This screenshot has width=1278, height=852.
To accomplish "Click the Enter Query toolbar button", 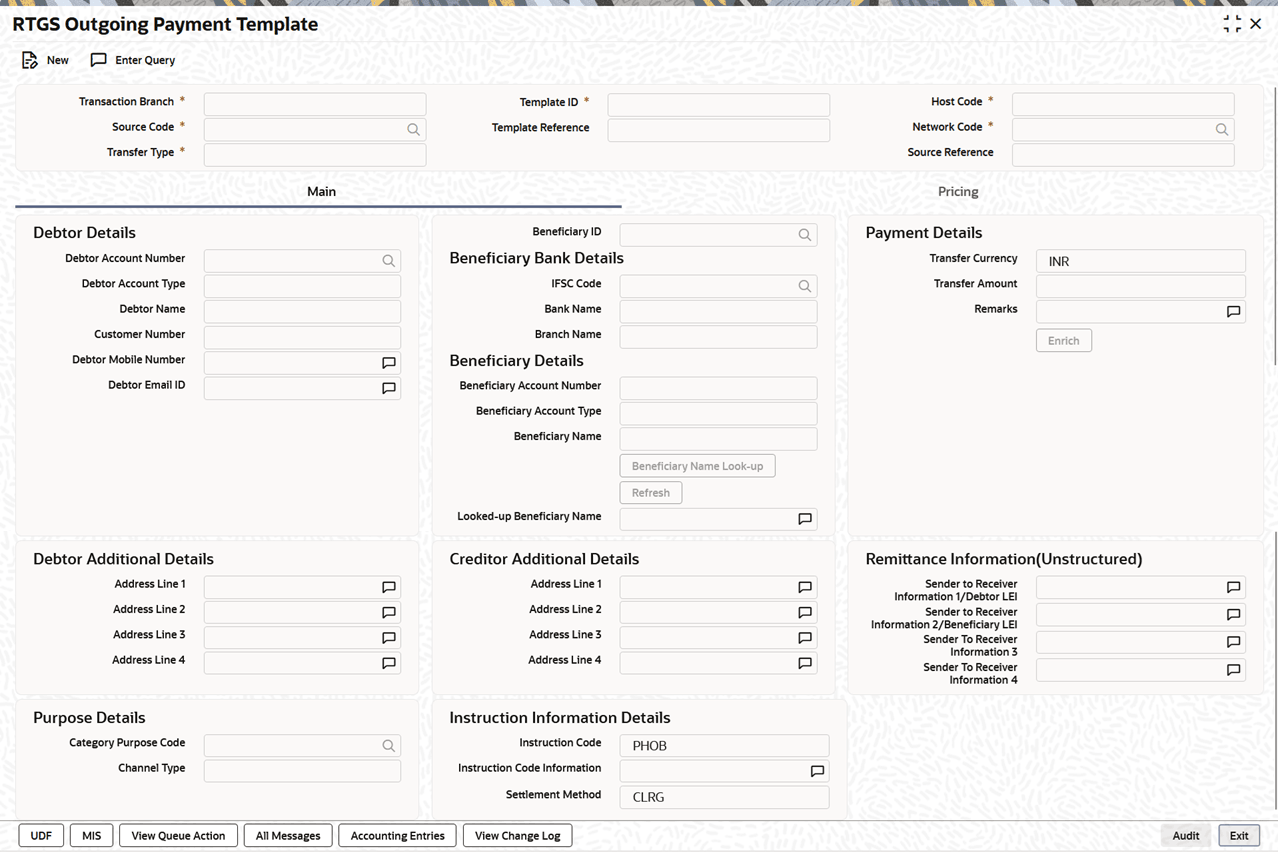I will [x=133, y=60].
